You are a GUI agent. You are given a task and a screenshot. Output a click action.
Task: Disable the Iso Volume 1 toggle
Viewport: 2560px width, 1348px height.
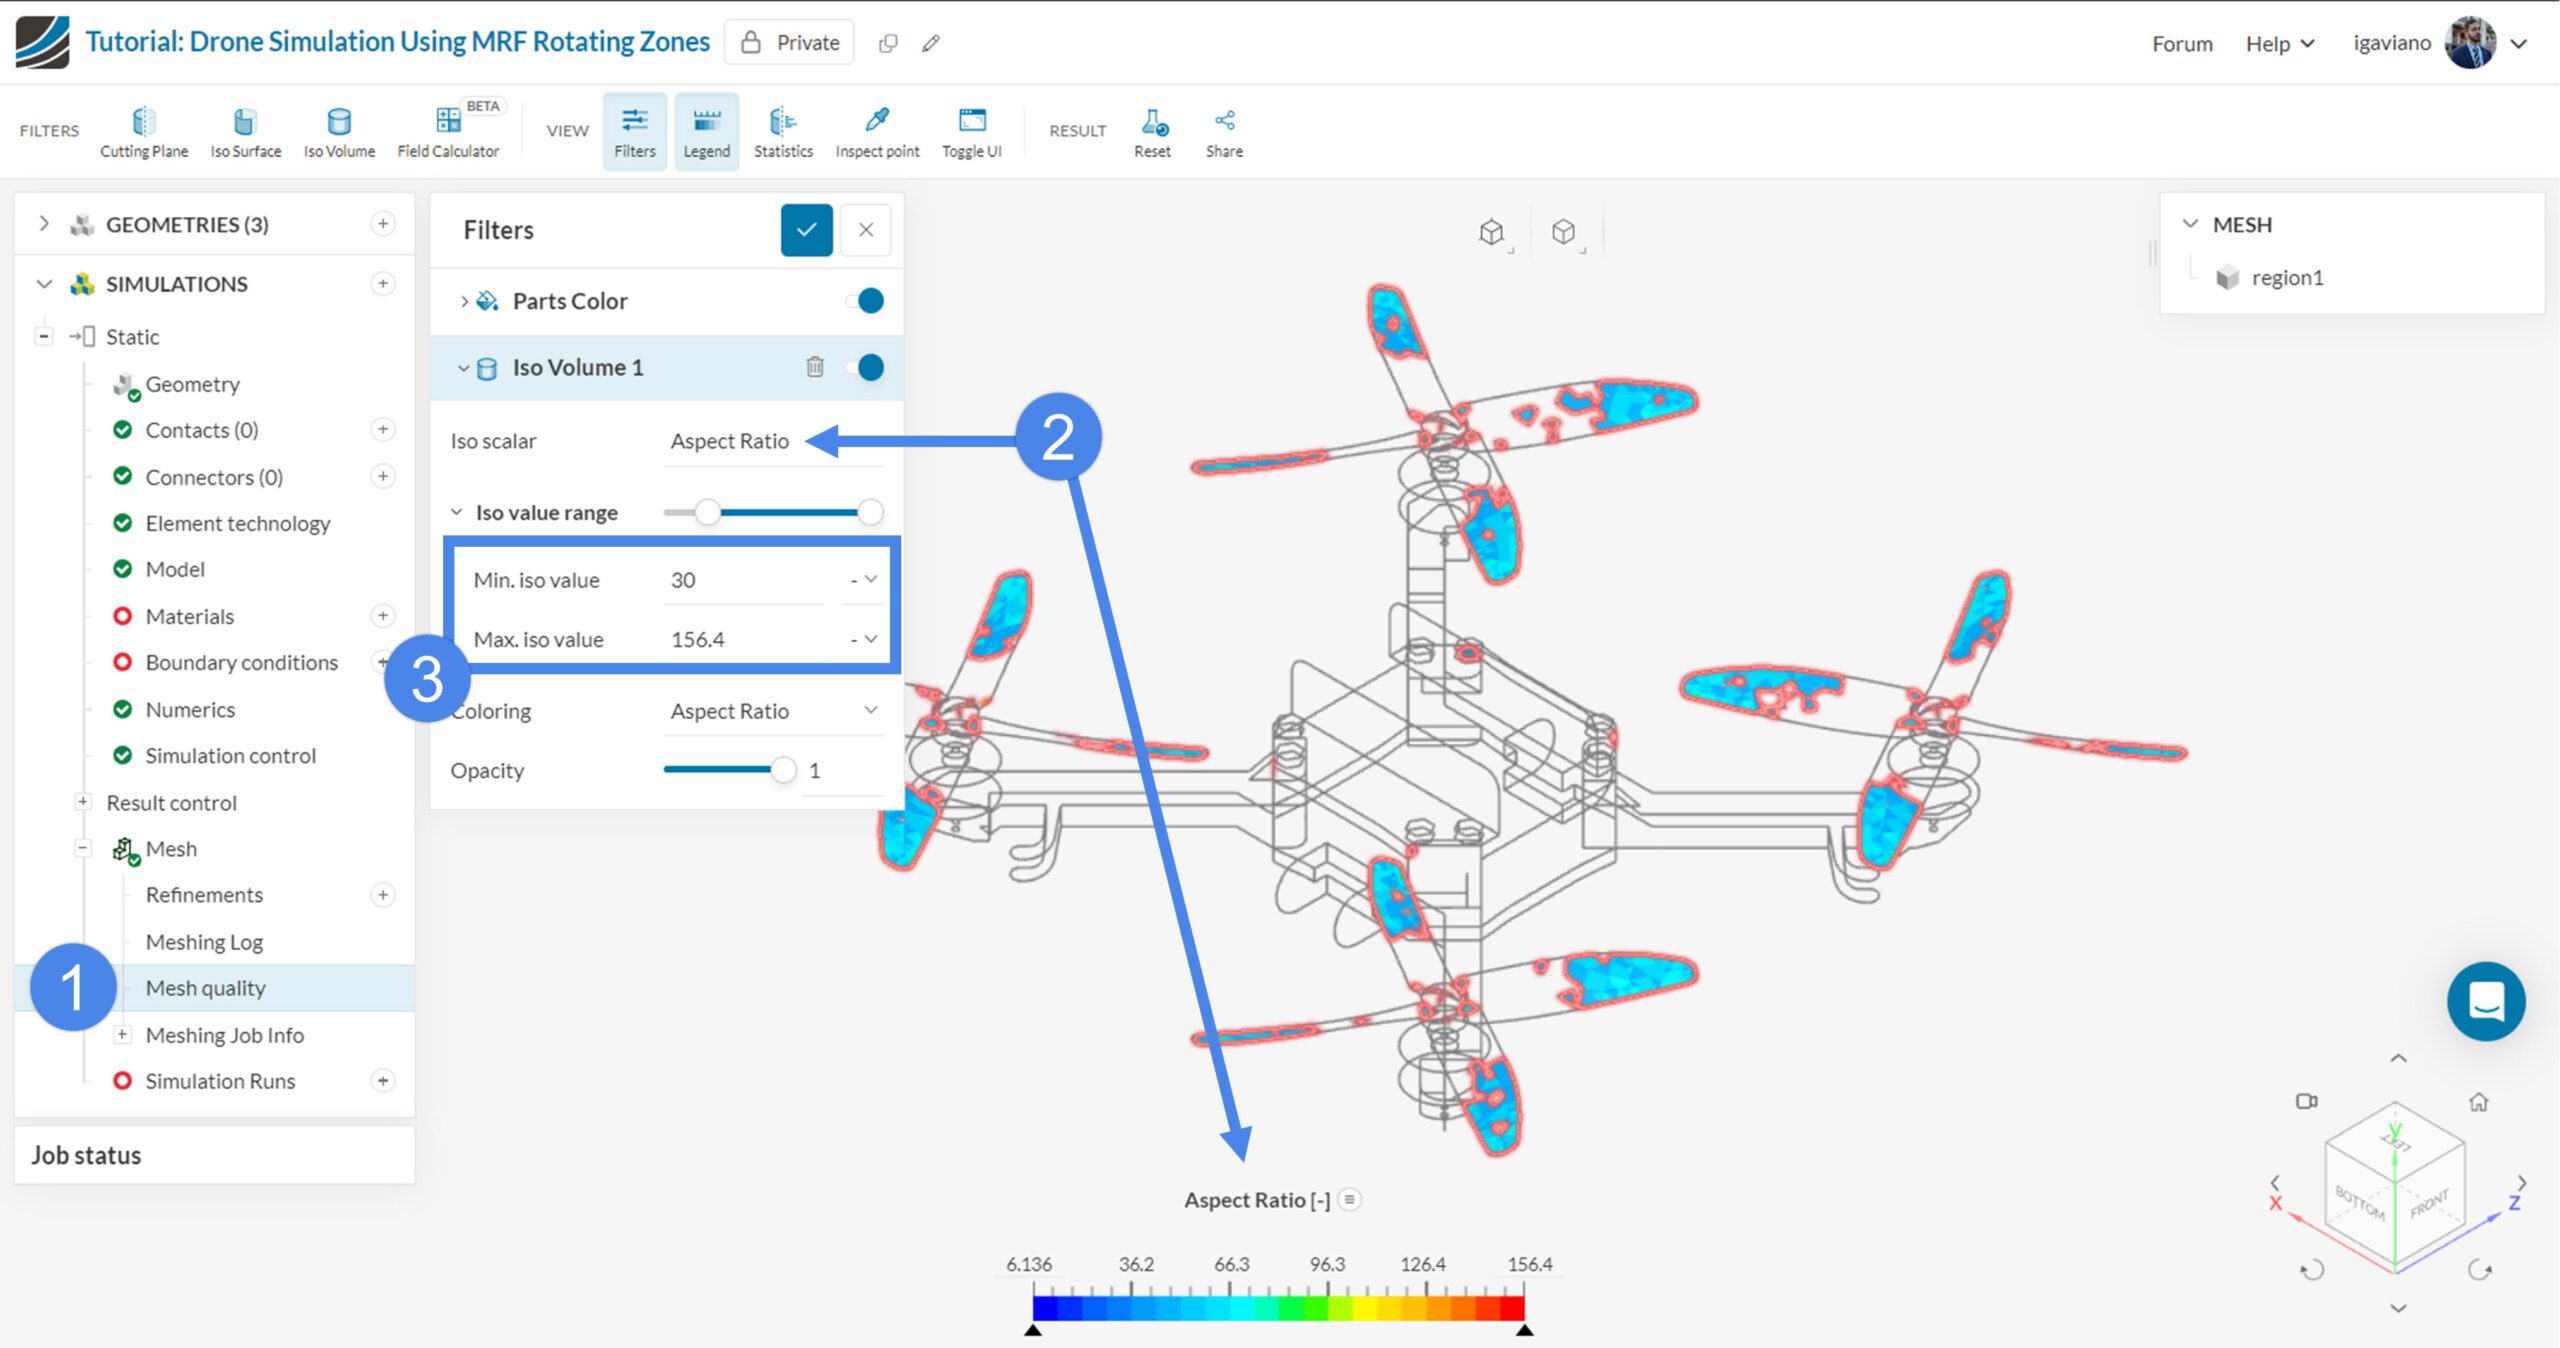[867, 367]
